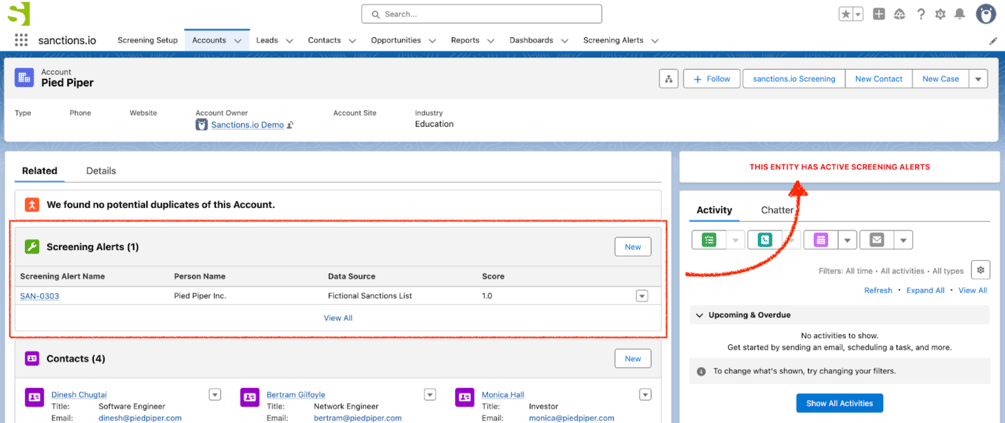Click the Follow button
The image size is (1005, 423).
point(711,79)
